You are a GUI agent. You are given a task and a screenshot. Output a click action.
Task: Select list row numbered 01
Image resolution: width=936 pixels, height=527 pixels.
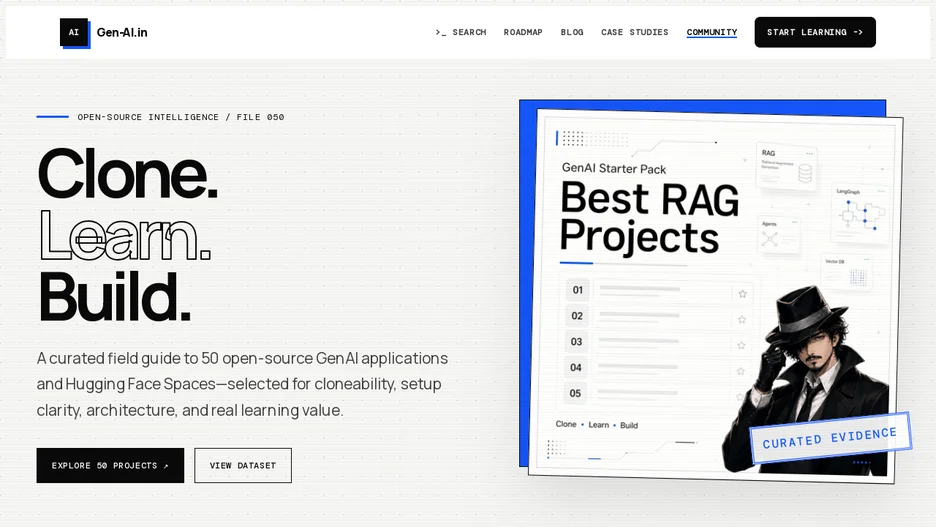point(658,291)
